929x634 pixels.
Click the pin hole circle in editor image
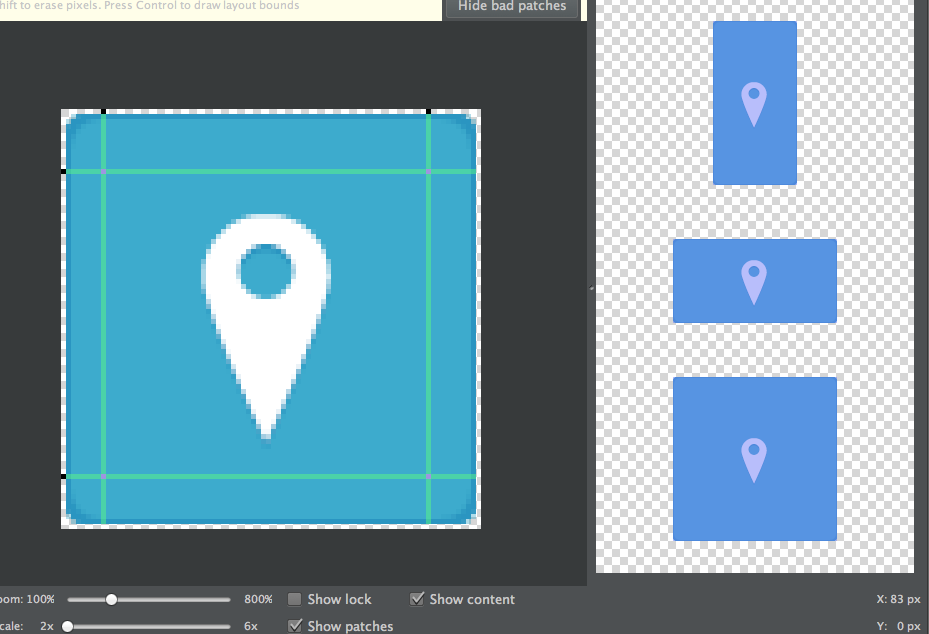click(x=266, y=271)
